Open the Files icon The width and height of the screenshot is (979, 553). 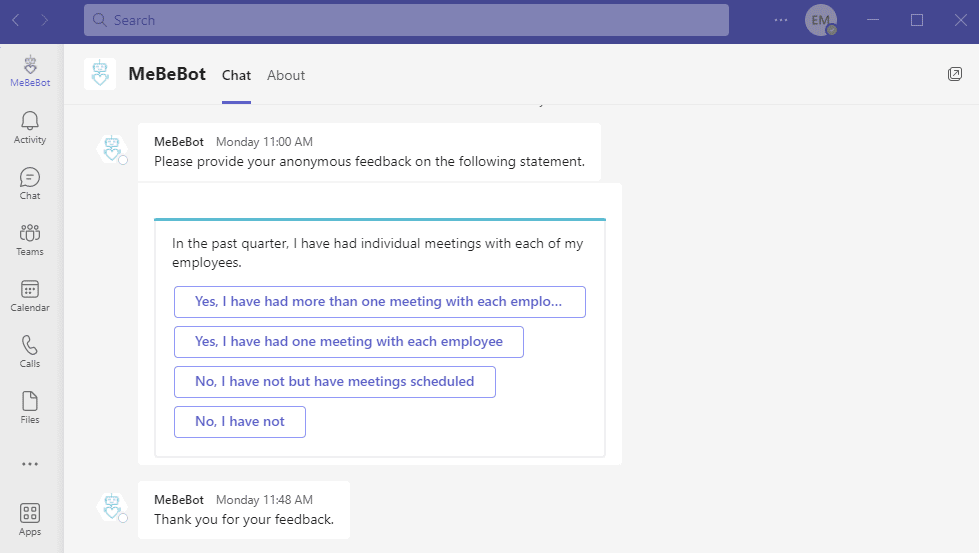tap(30, 407)
